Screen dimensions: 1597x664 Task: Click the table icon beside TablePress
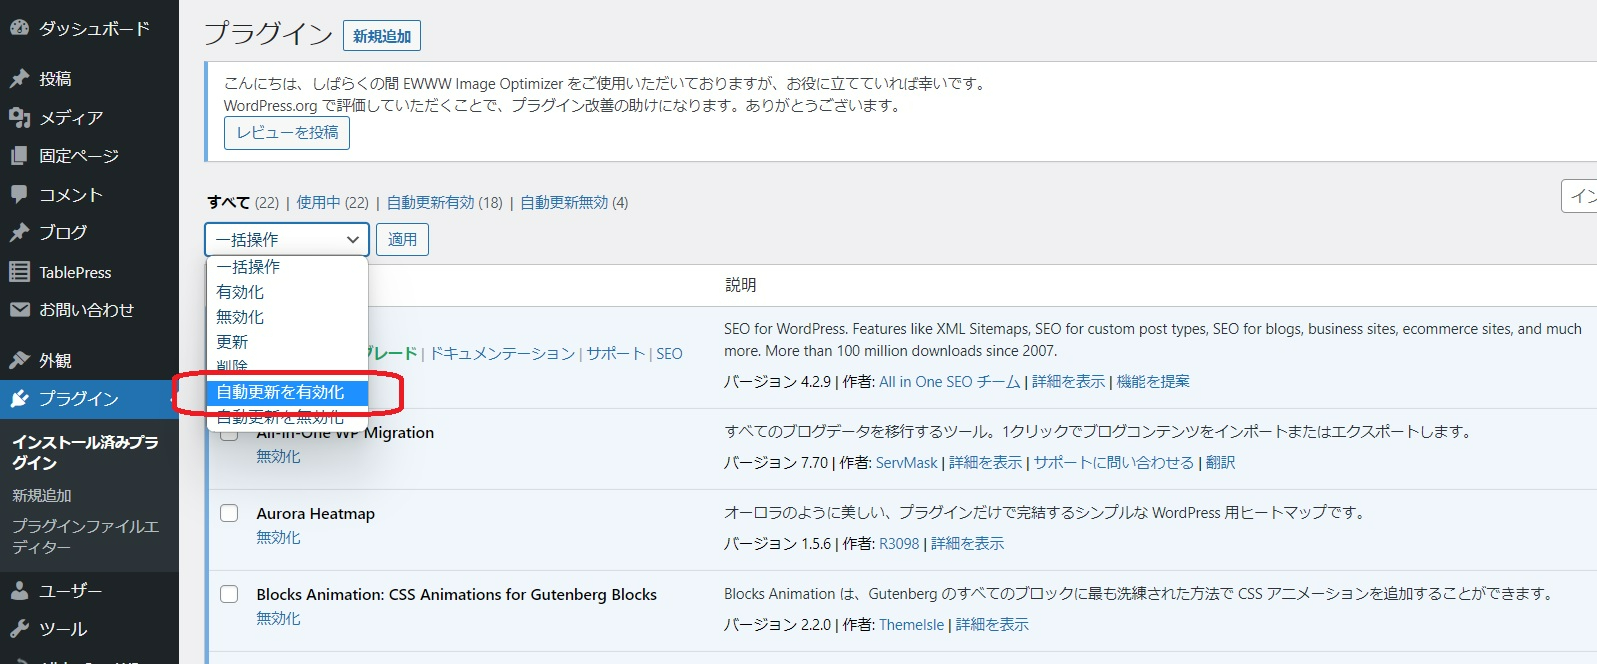19,272
